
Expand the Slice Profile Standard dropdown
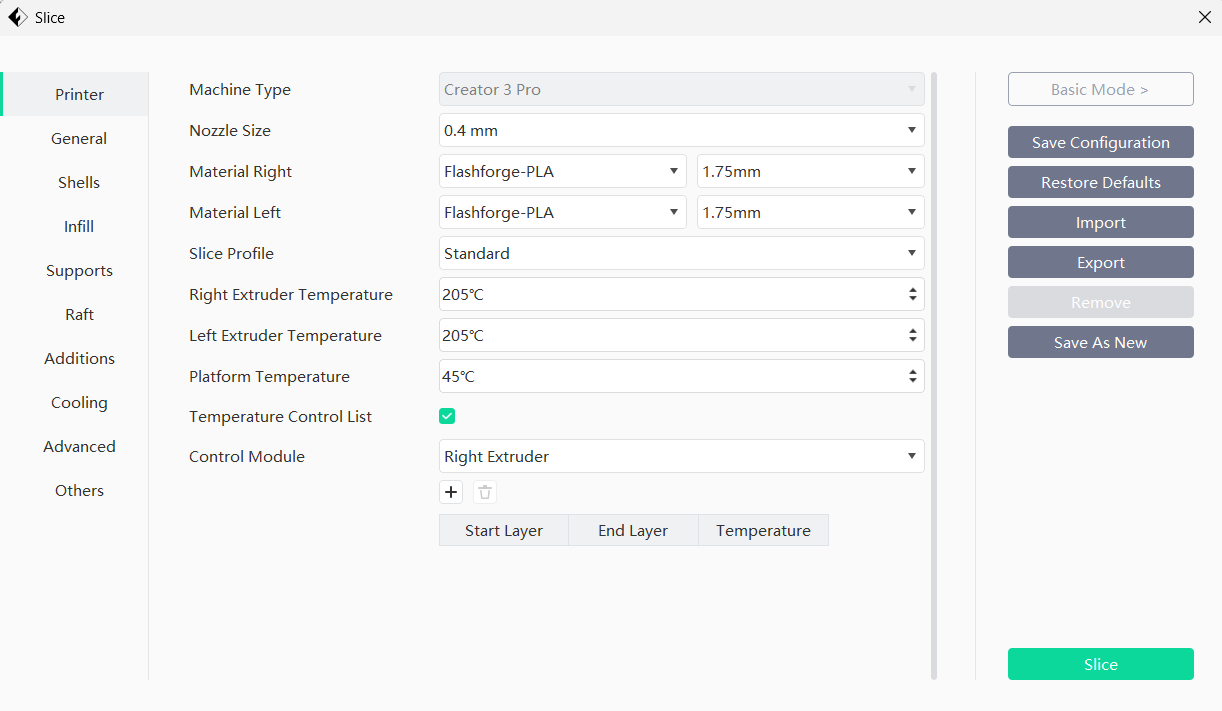tap(682, 253)
